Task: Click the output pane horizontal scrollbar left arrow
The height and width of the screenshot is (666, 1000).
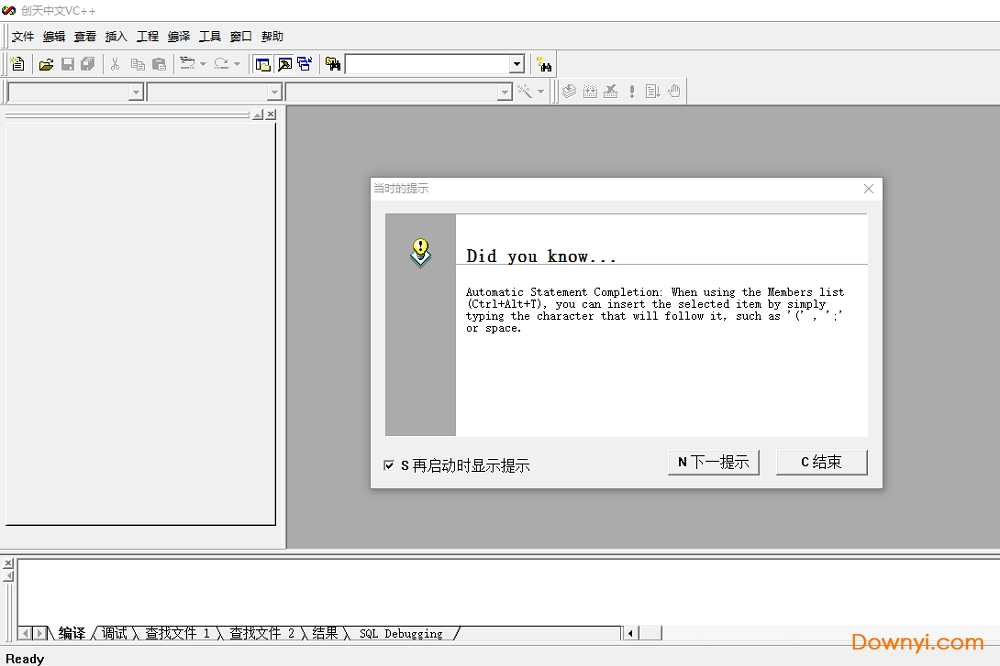Action: coord(631,633)
